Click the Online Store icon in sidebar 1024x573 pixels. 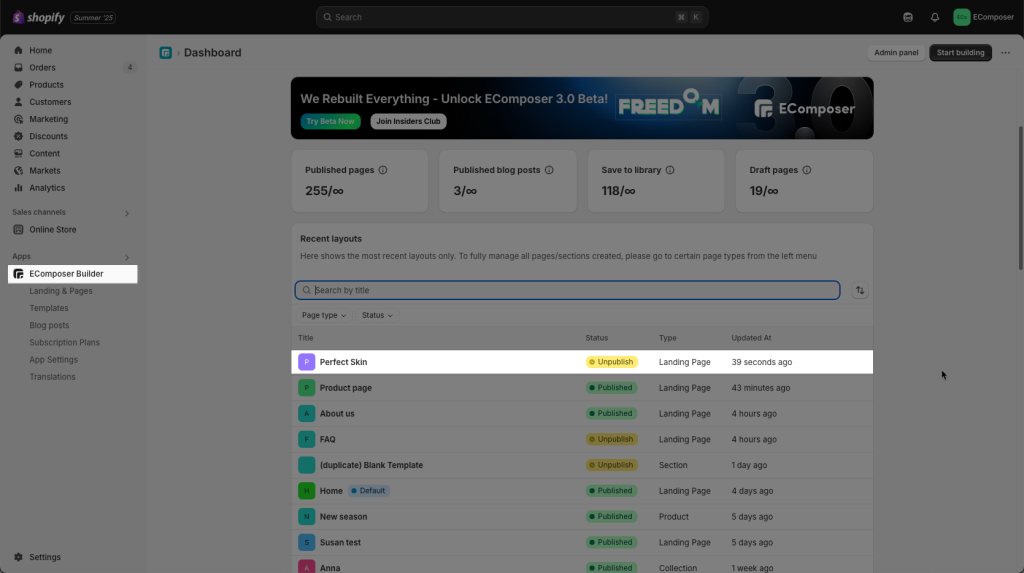[x=18, y=229]
